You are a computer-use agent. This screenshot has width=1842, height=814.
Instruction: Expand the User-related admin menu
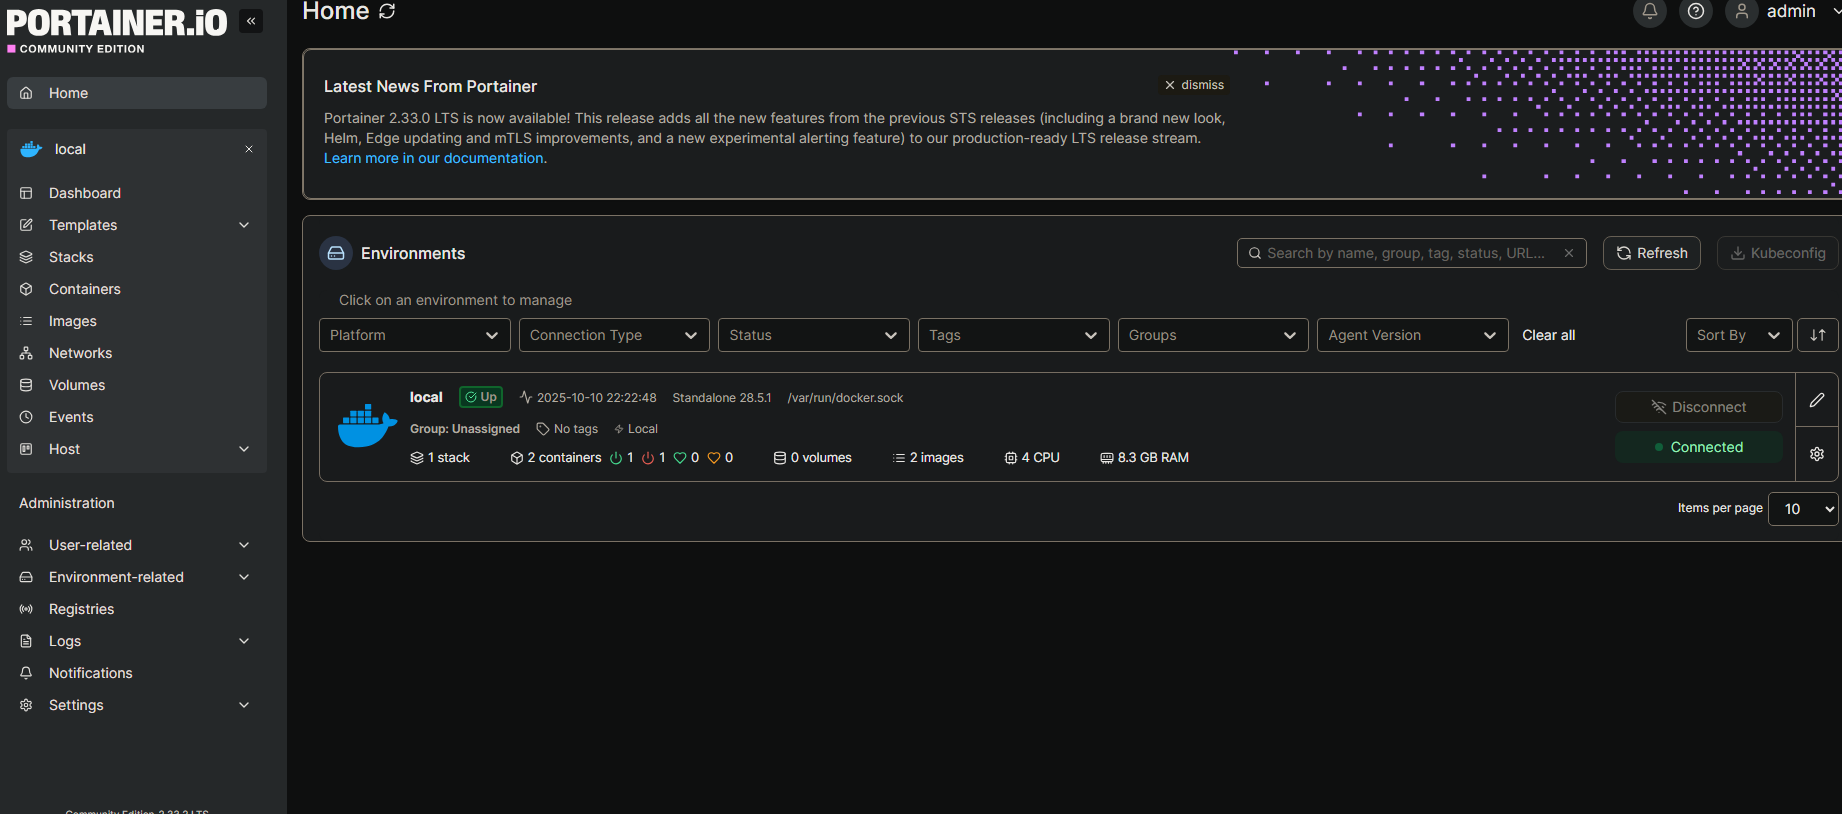137,545
